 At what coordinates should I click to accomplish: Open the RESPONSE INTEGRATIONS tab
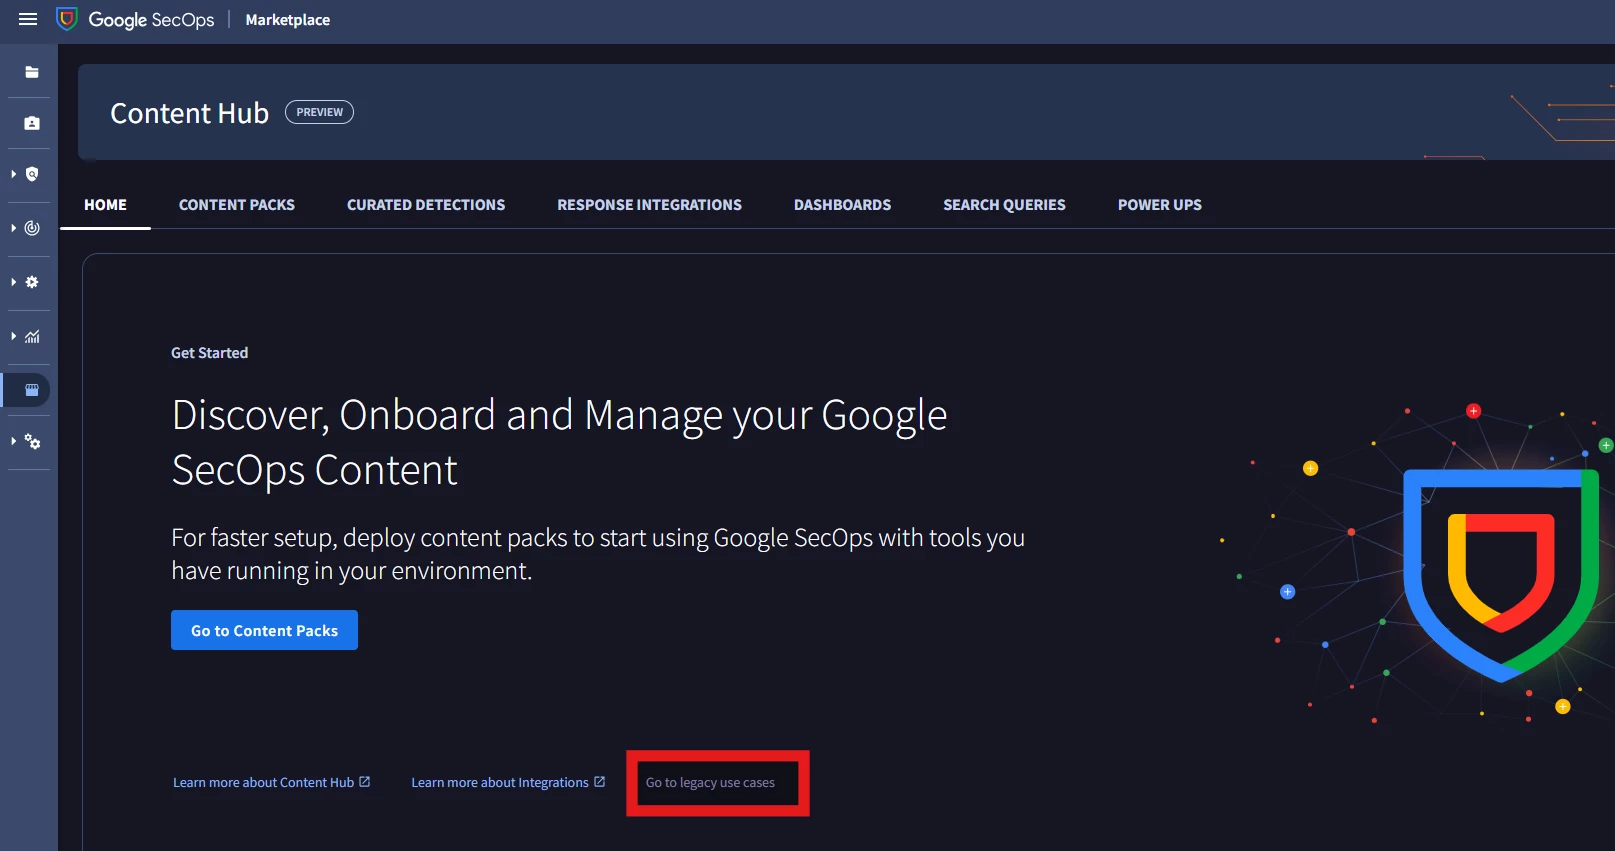point(649,205)
